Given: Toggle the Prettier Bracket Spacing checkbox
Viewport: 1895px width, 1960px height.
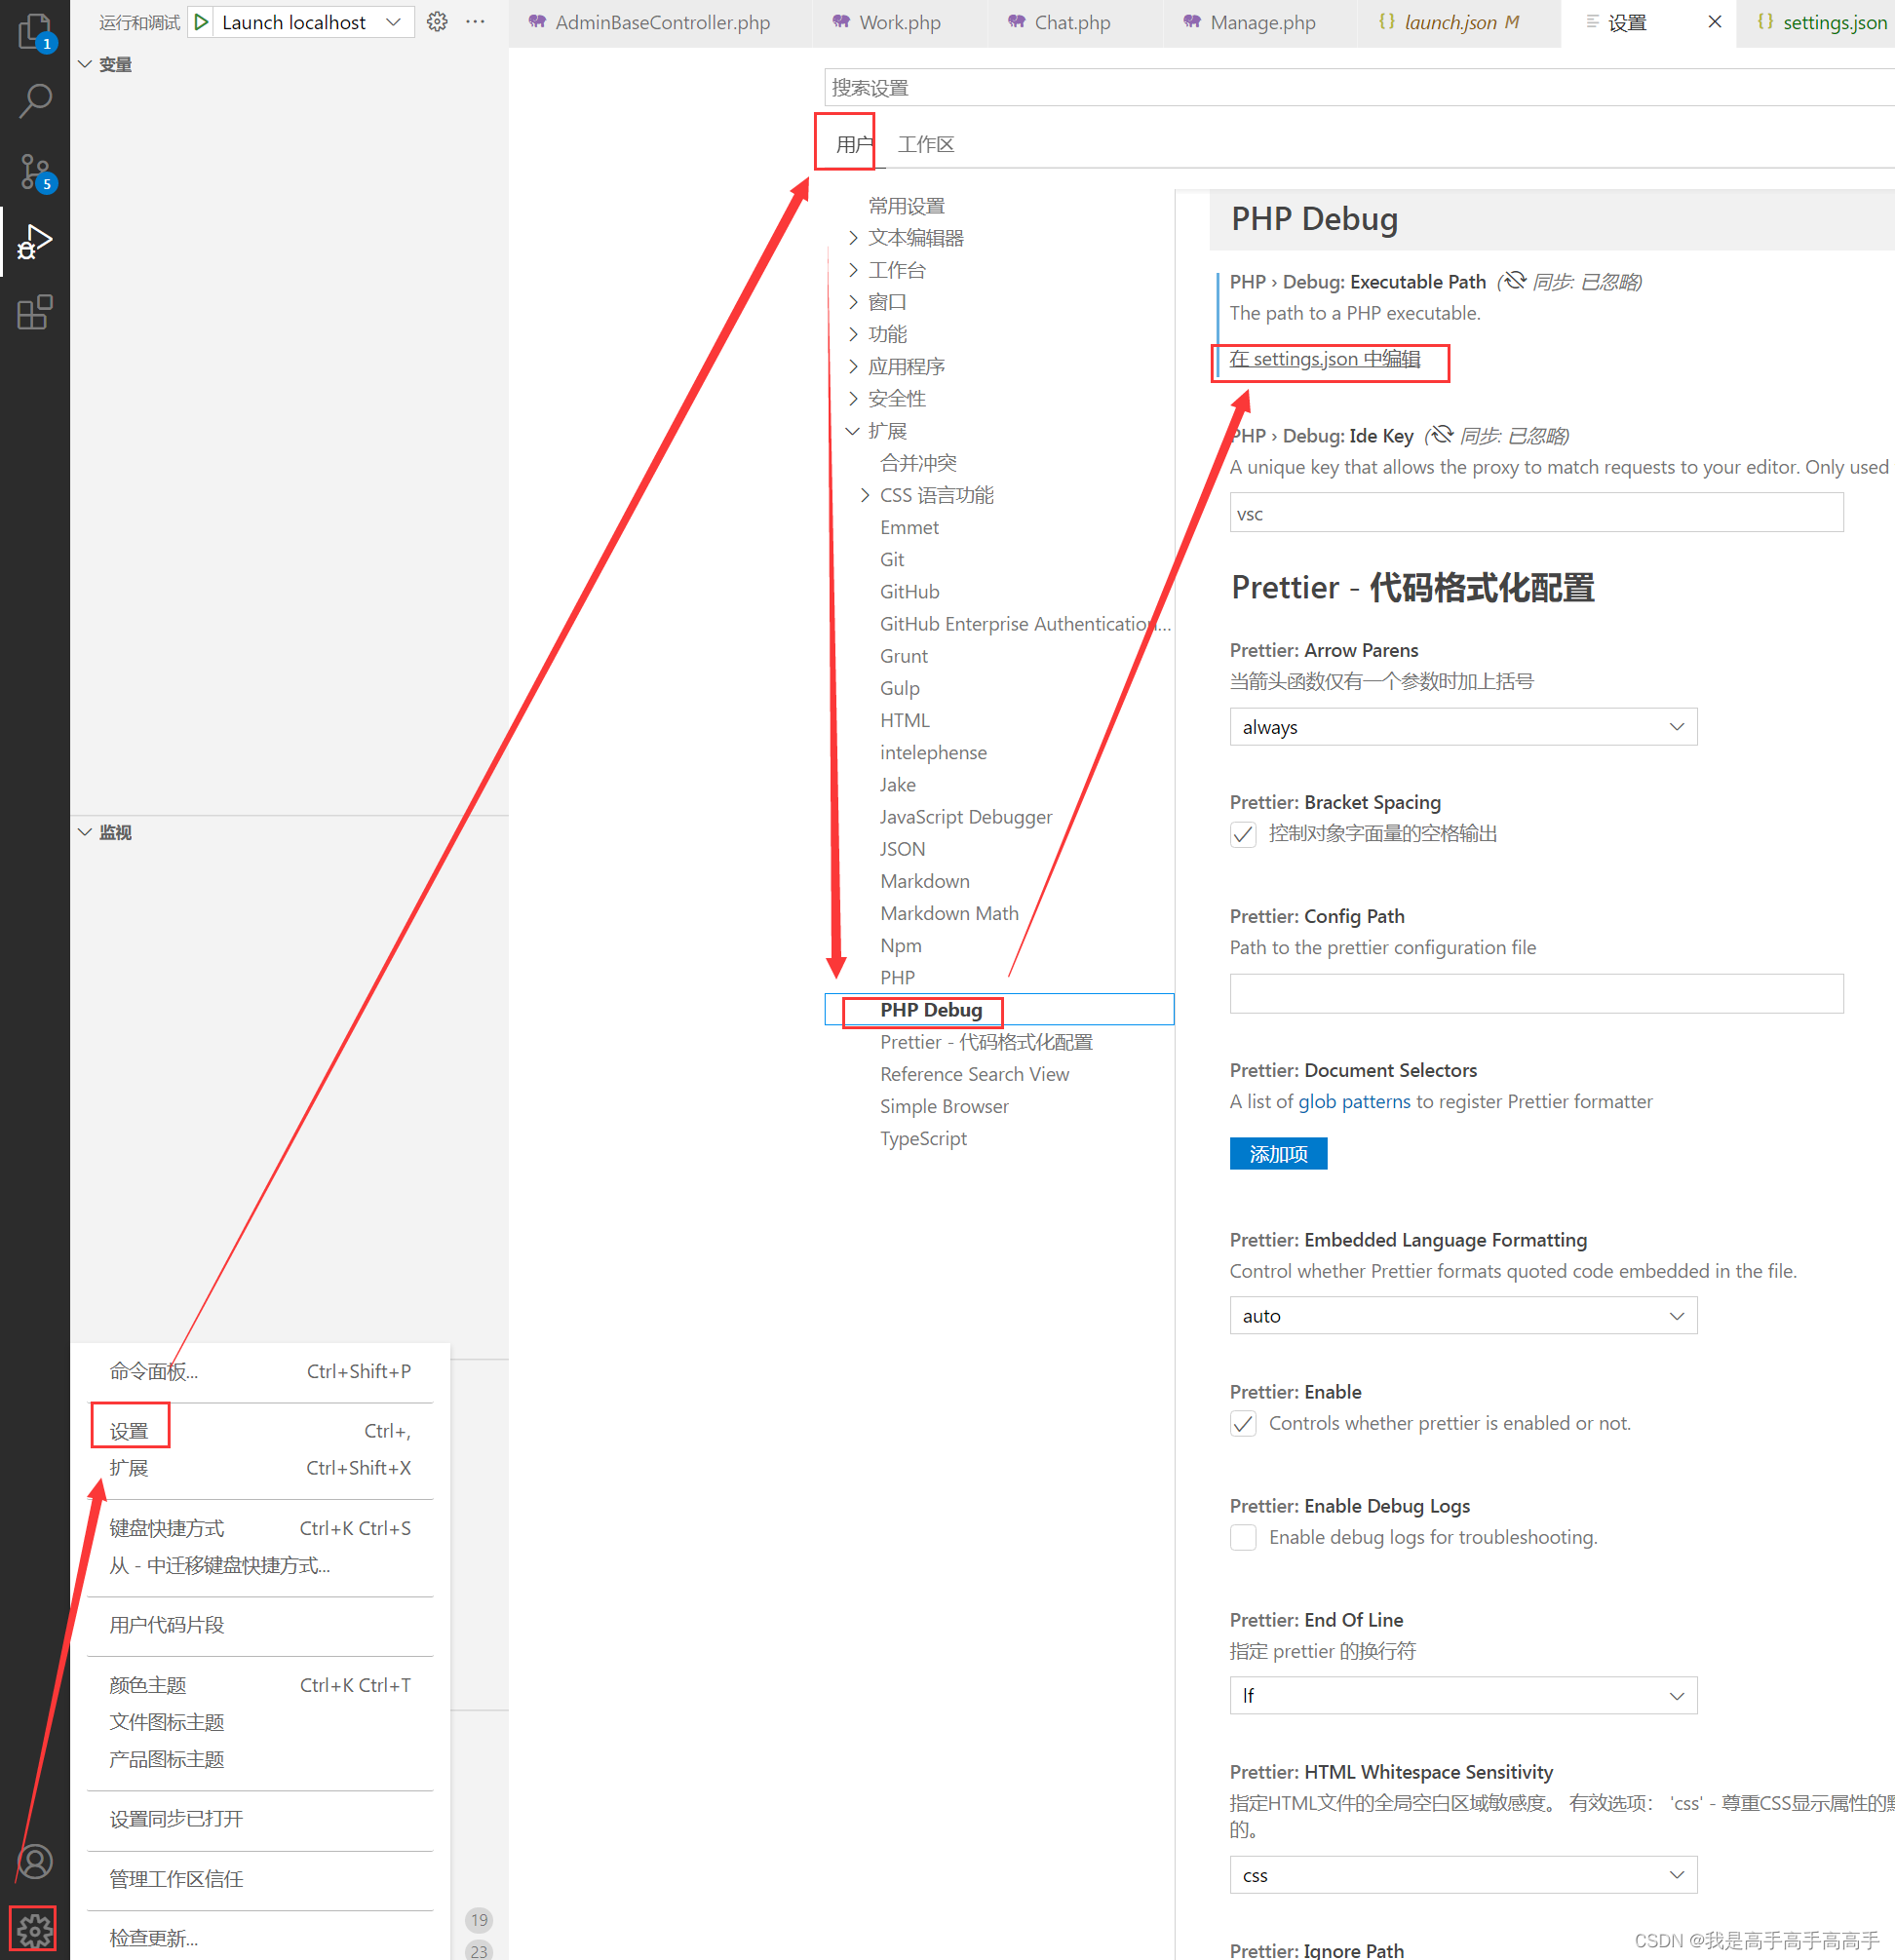Looking at the screenshot, I should (1242, 834).
